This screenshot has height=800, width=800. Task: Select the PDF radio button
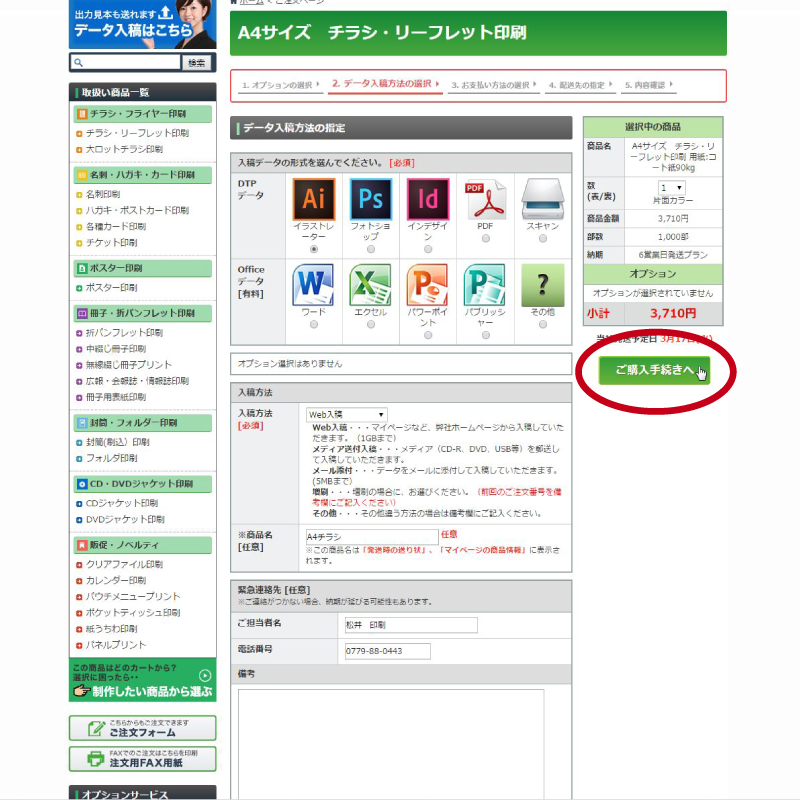point(486,238)
